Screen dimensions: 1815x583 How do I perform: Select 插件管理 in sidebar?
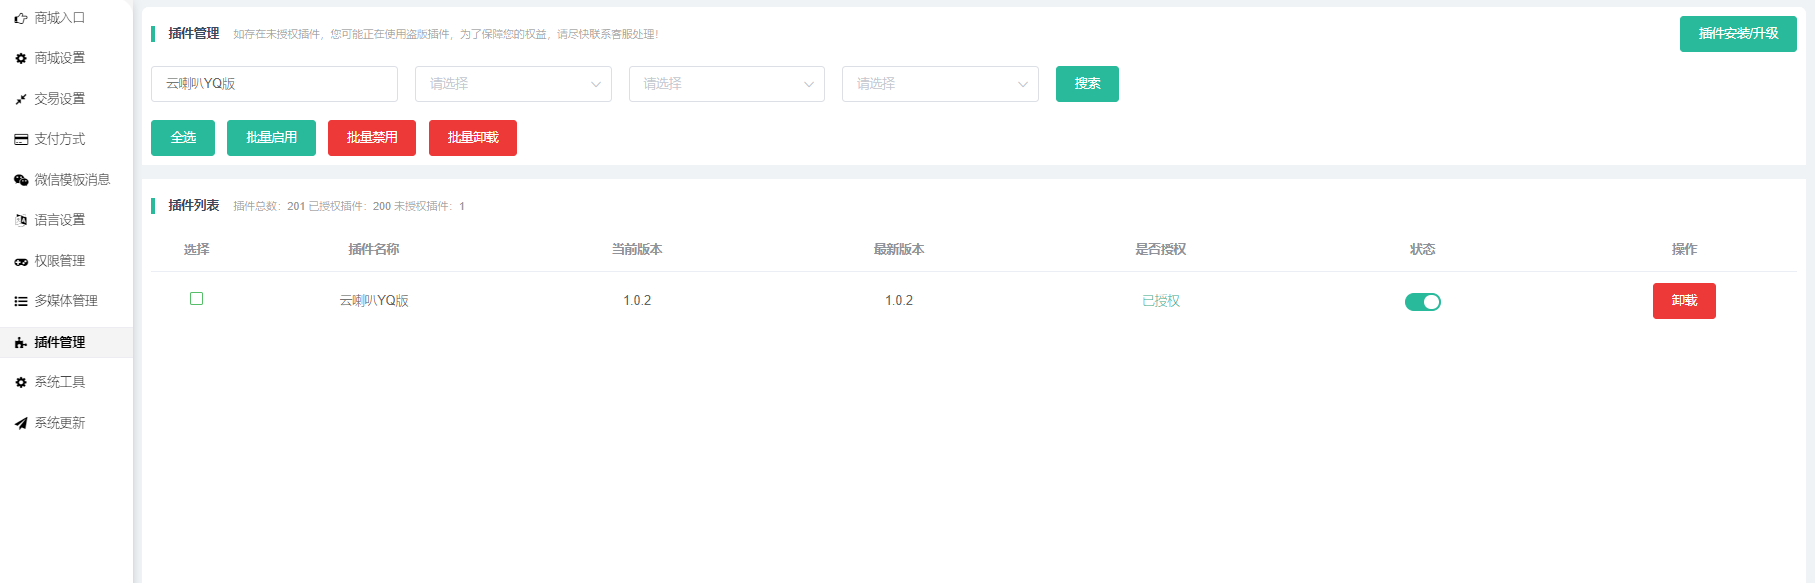pyautogui.click(x=66, y=342)
